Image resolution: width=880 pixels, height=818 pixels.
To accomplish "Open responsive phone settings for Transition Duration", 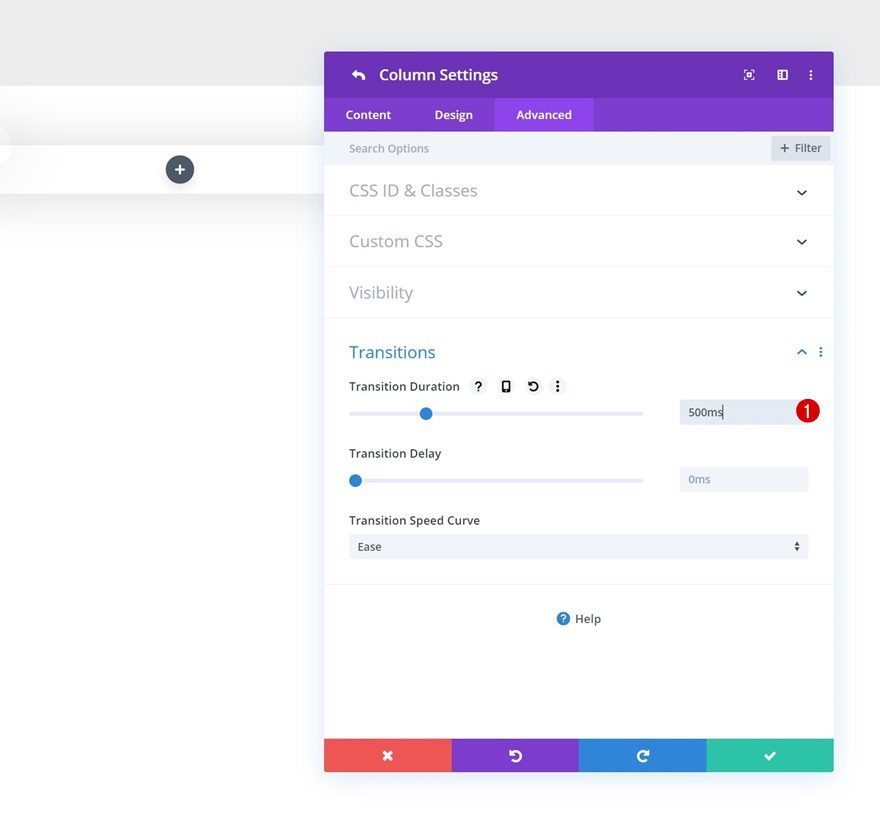I will (x=505, y=386).
